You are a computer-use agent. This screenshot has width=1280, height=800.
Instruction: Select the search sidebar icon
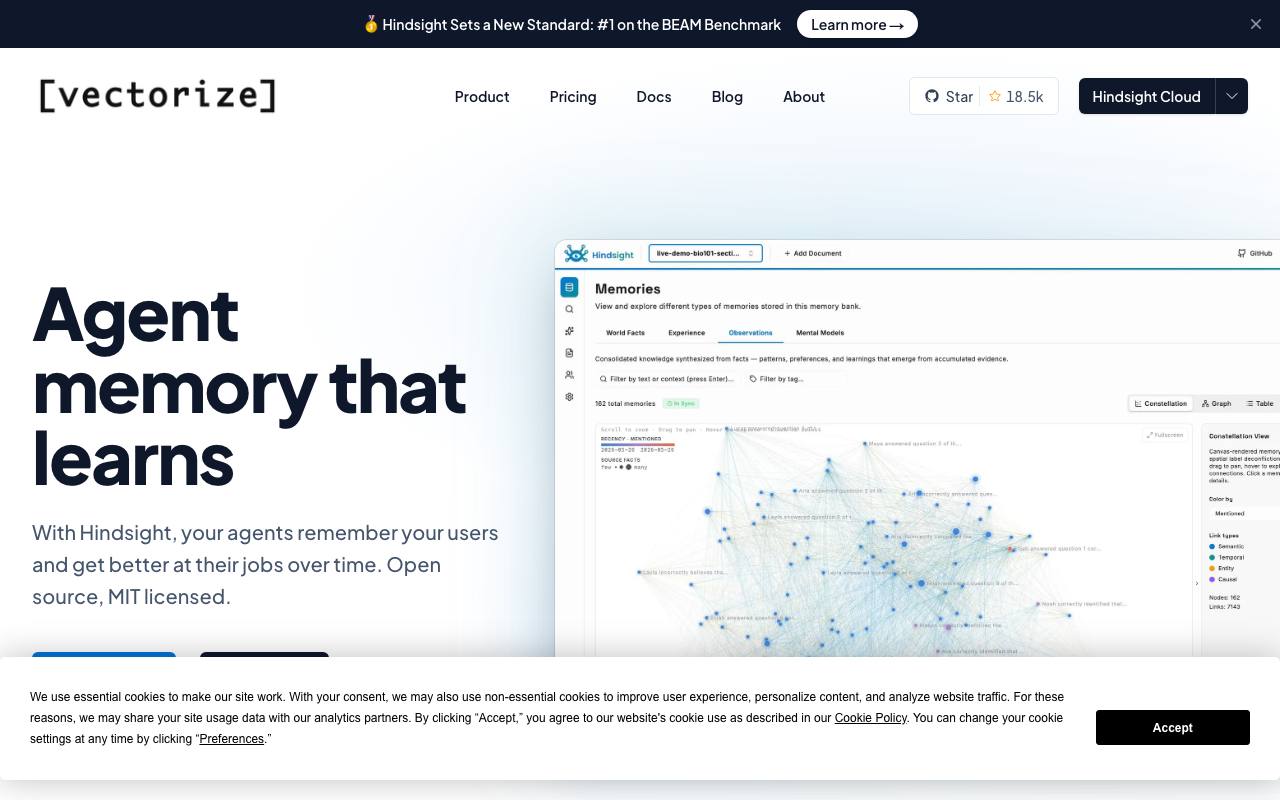click(x=569, y=309)
